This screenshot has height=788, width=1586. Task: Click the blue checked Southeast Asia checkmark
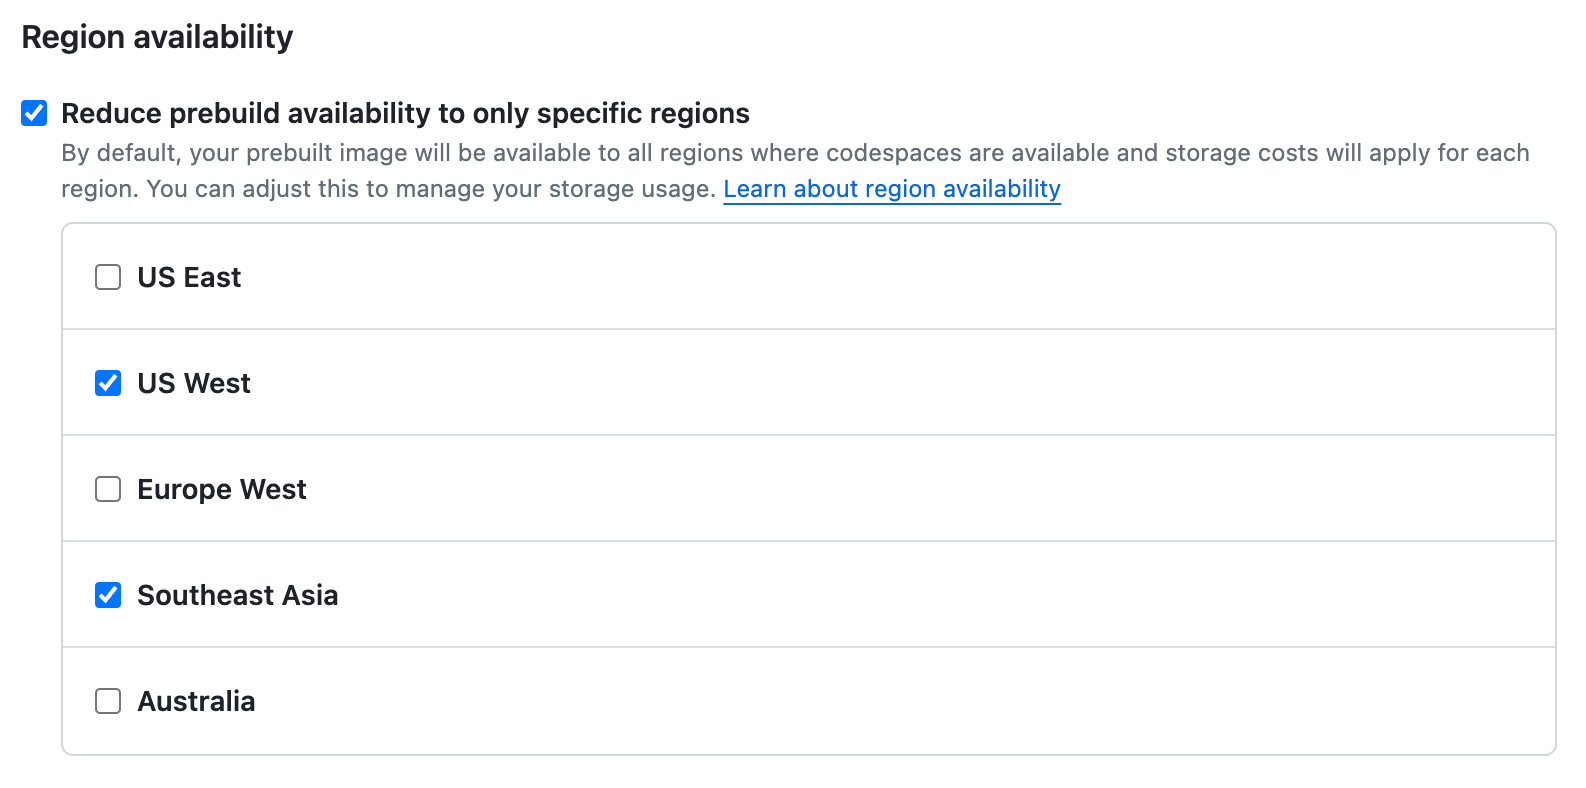[x=107, y=595]
